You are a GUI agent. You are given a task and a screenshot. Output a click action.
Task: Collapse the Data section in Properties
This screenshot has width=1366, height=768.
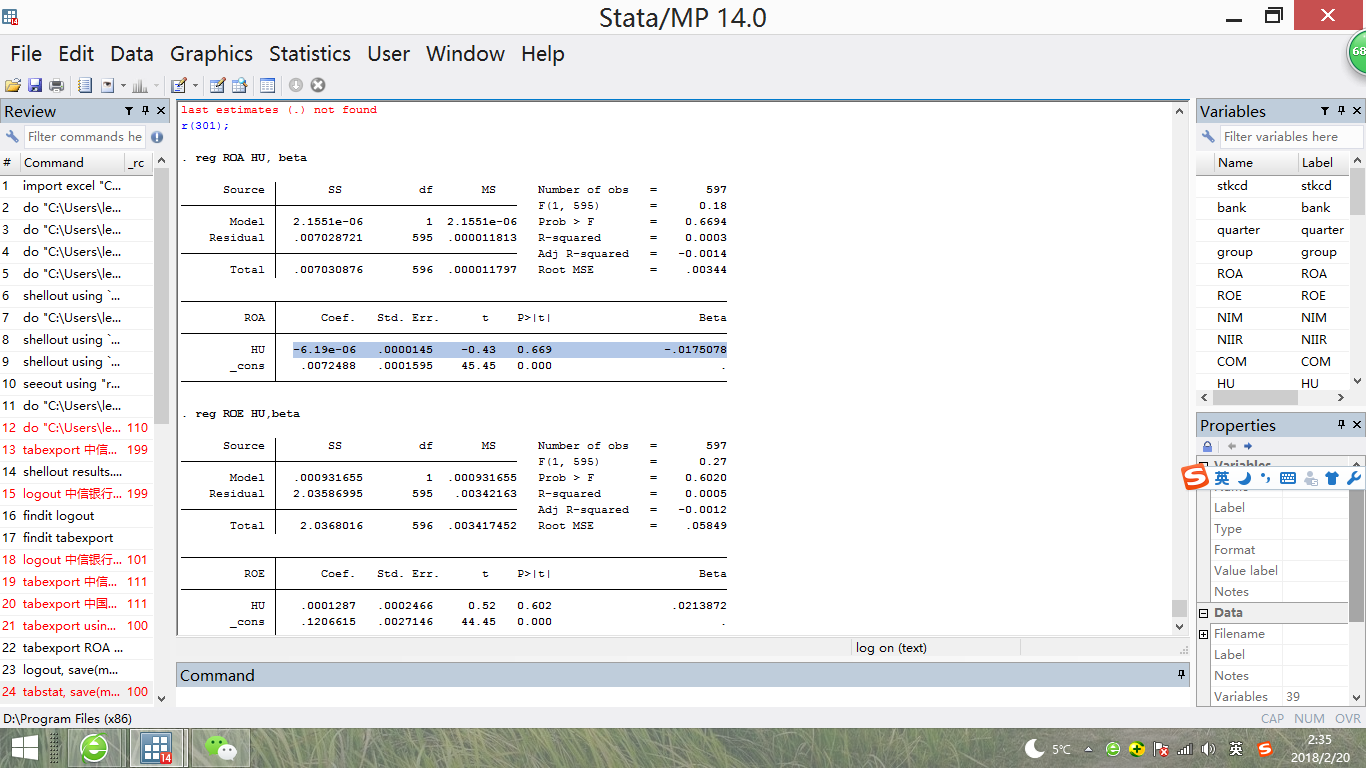tap(1204, 613)
